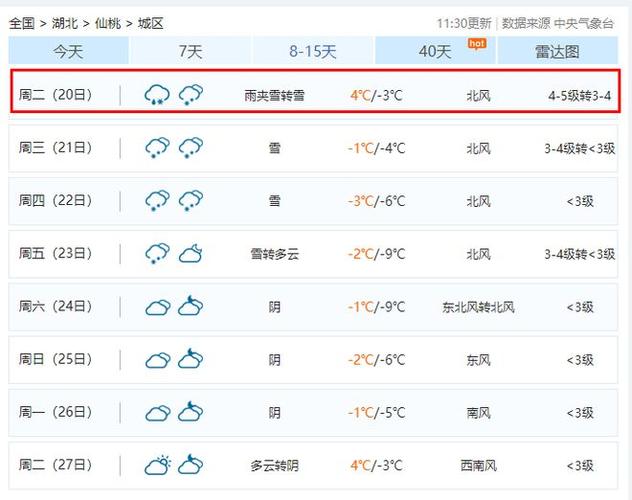
Task: Select the 周一 (26日) date label
Action: 55,412
